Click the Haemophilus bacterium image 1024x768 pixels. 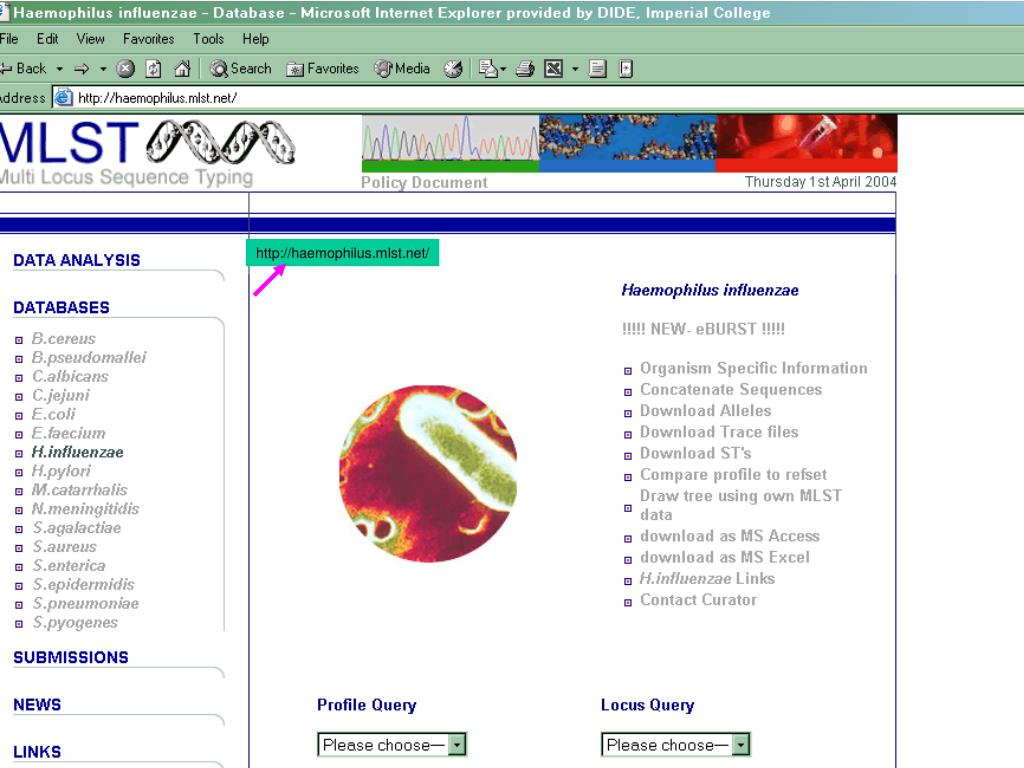[428, 474]
